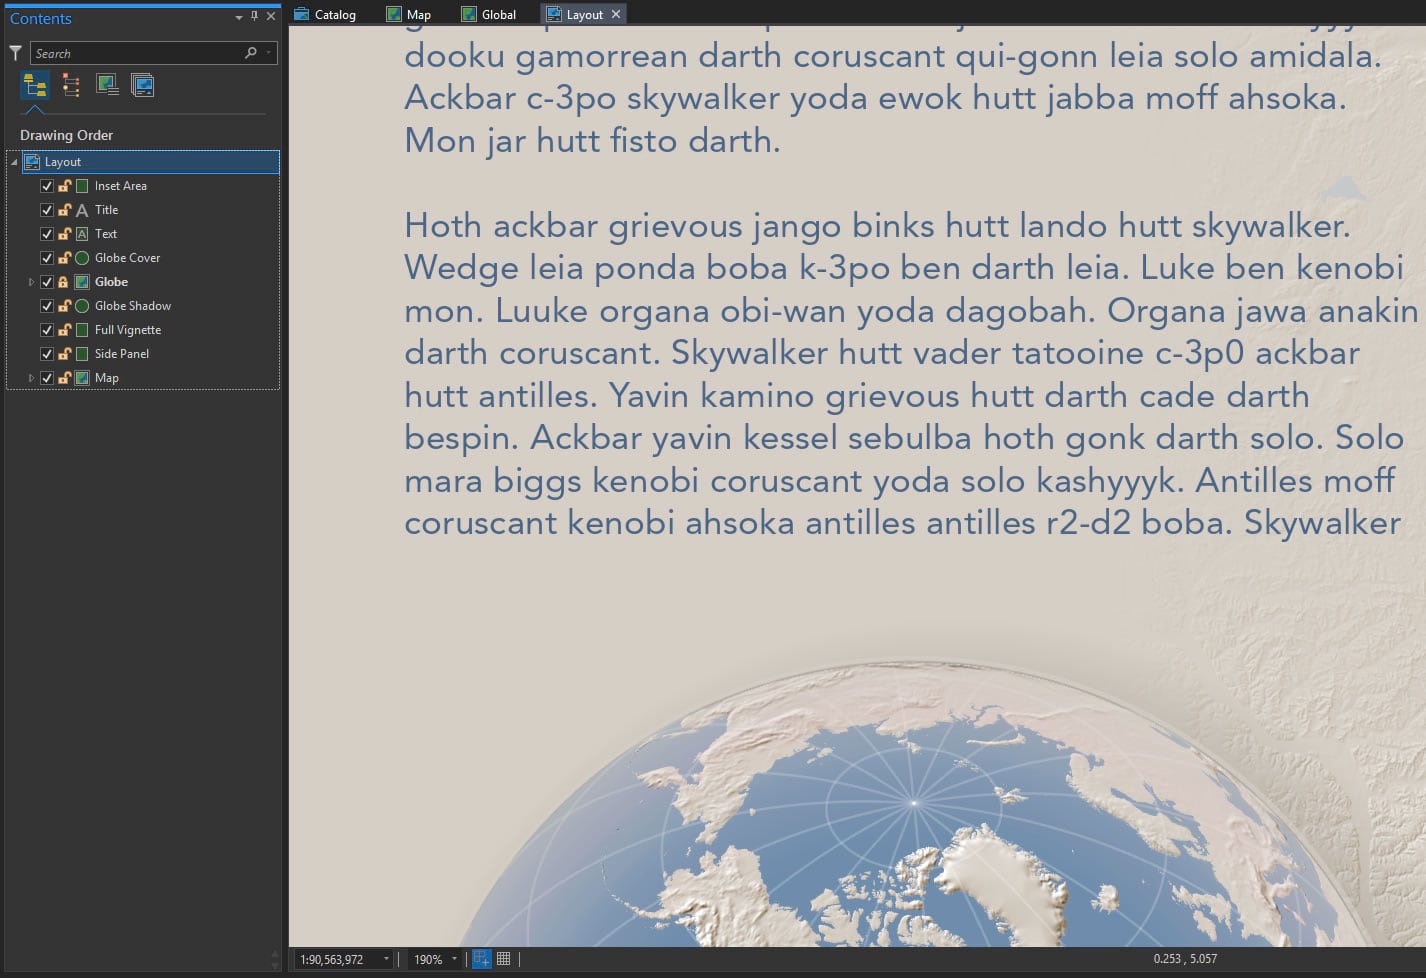Click the circle symbol icon for Globe Cover
This screenshot has width=1426, height=978.
coord(82,258)
